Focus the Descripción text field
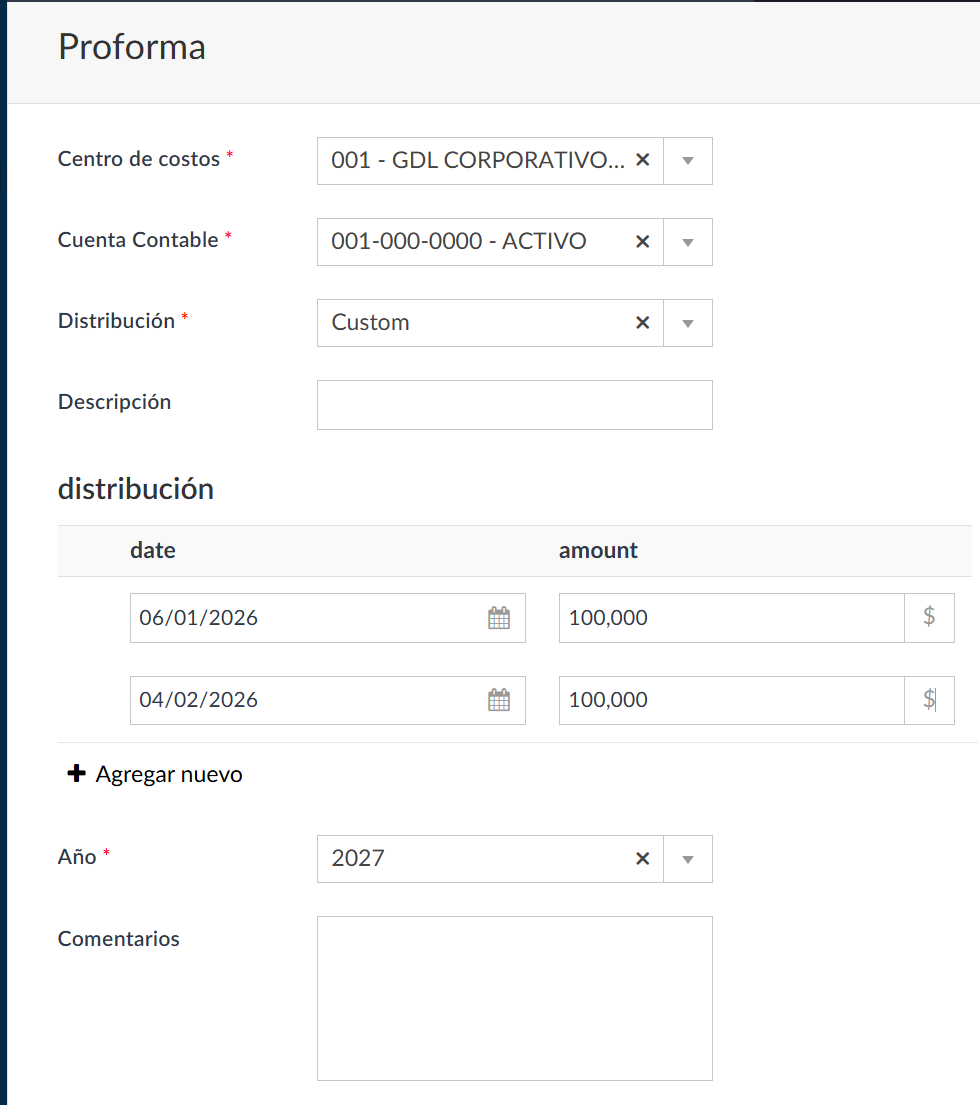The height and width of the screenshot is (1105, 980). coord(514,405)
